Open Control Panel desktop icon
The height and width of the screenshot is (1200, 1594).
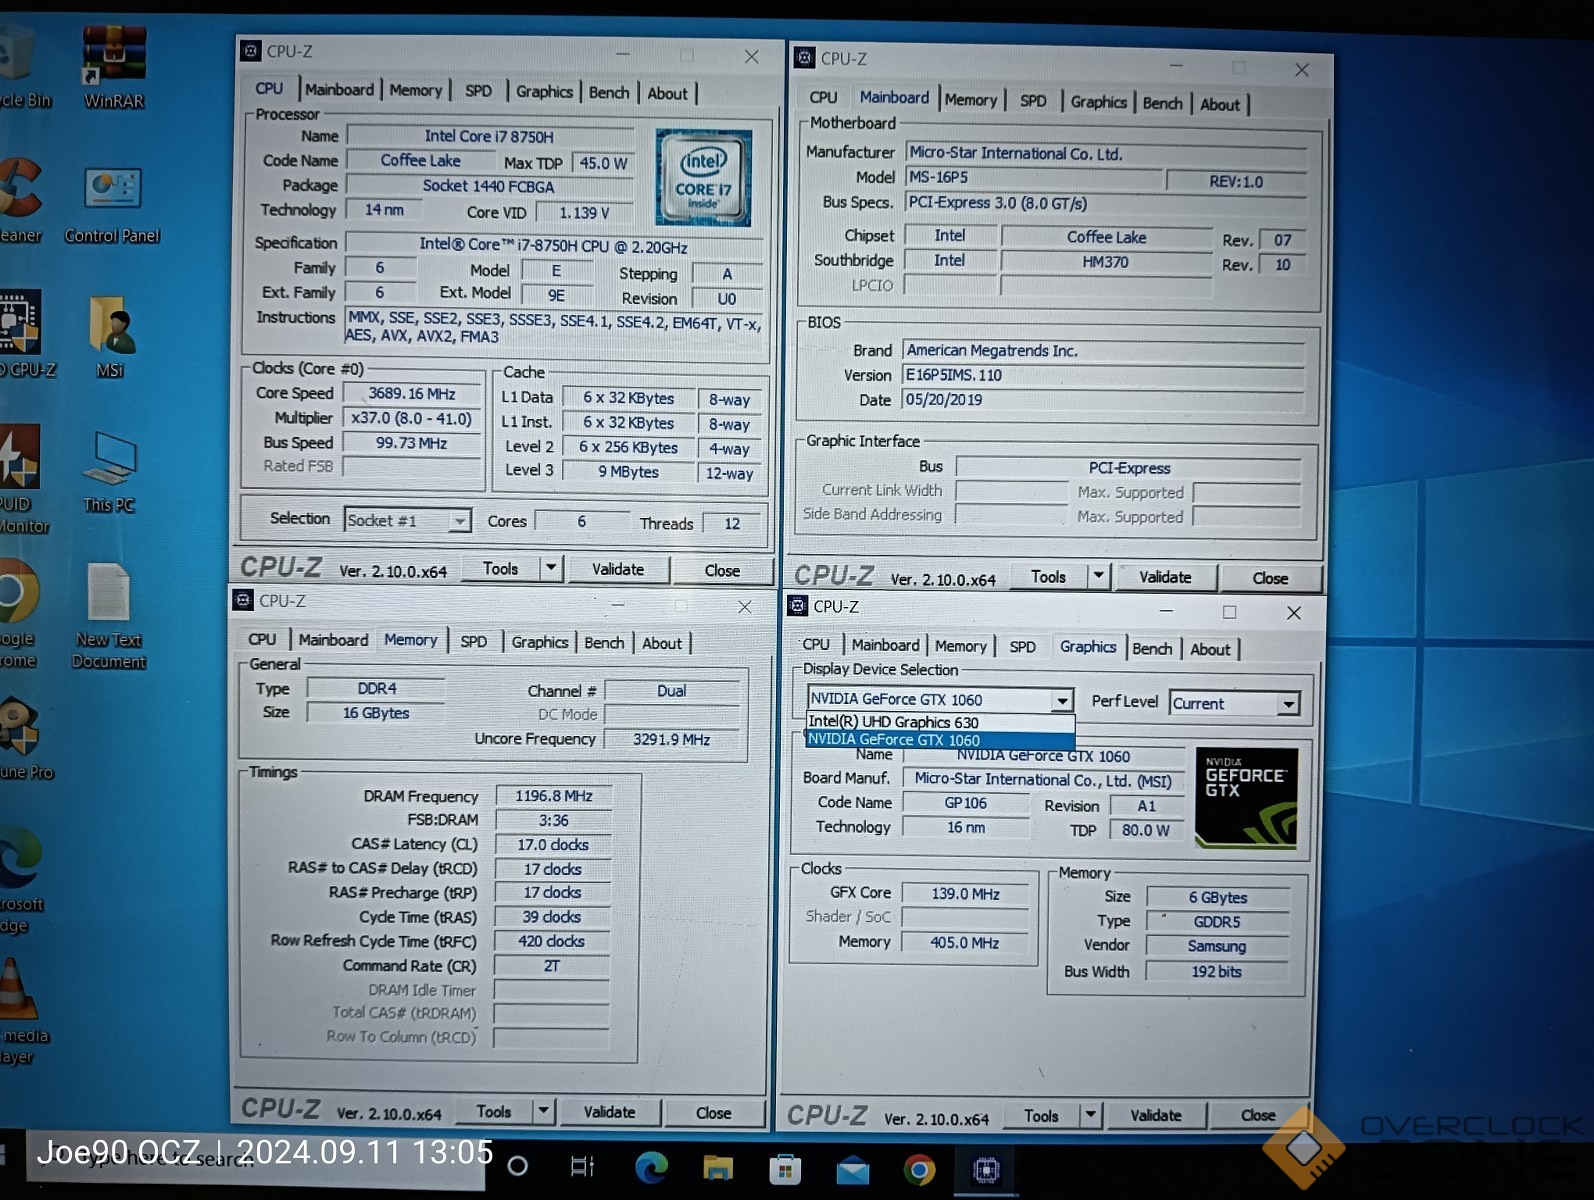tap(112, 205)
